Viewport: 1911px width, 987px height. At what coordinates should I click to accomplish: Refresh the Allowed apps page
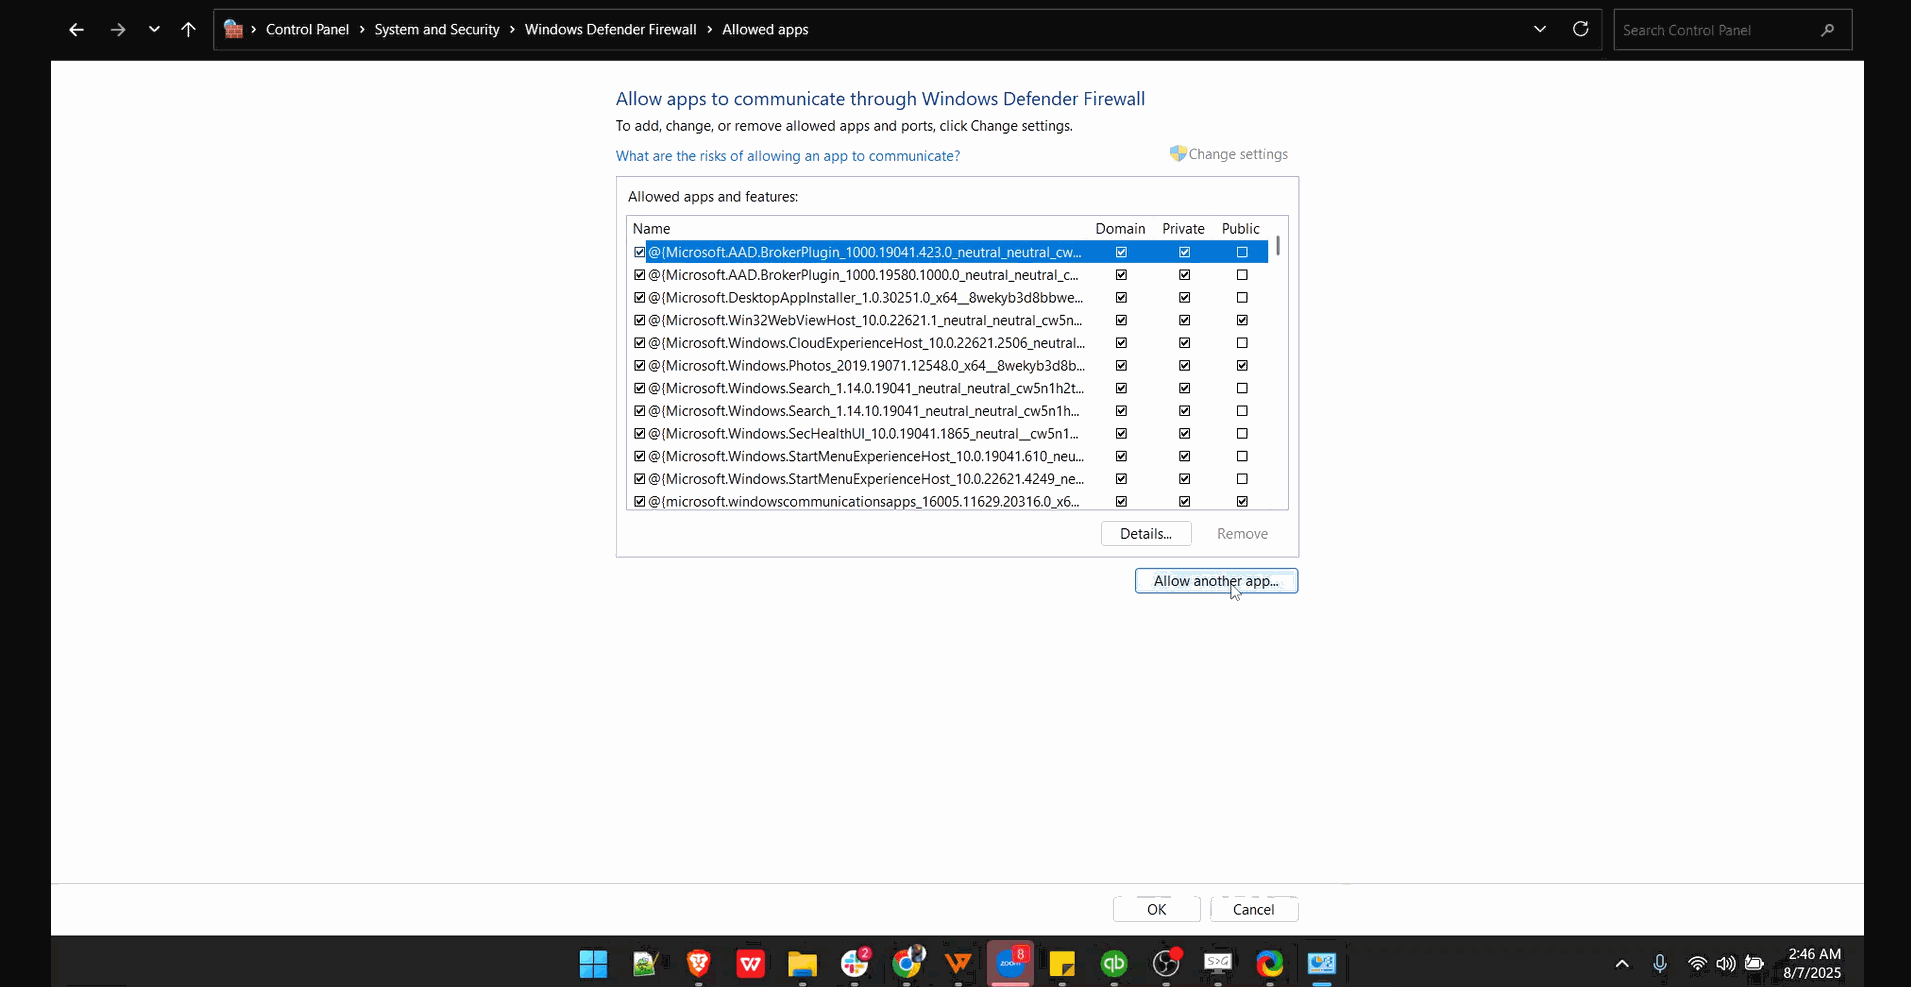[x=1580, y=29]
